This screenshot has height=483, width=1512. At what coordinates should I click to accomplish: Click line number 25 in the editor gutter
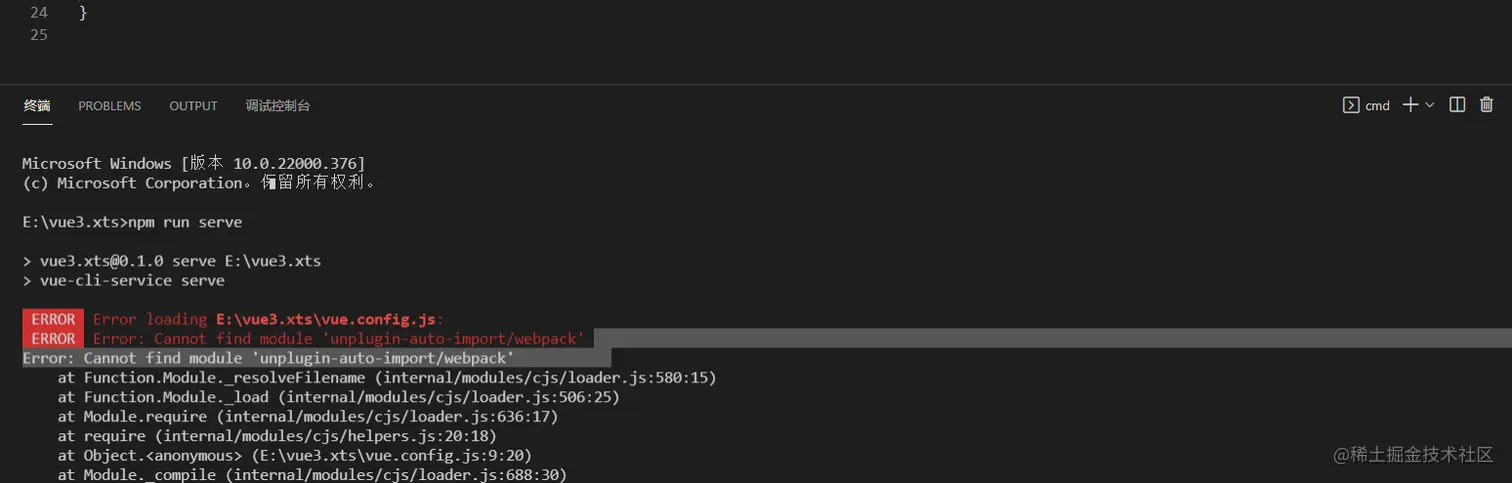coord(38,35)
